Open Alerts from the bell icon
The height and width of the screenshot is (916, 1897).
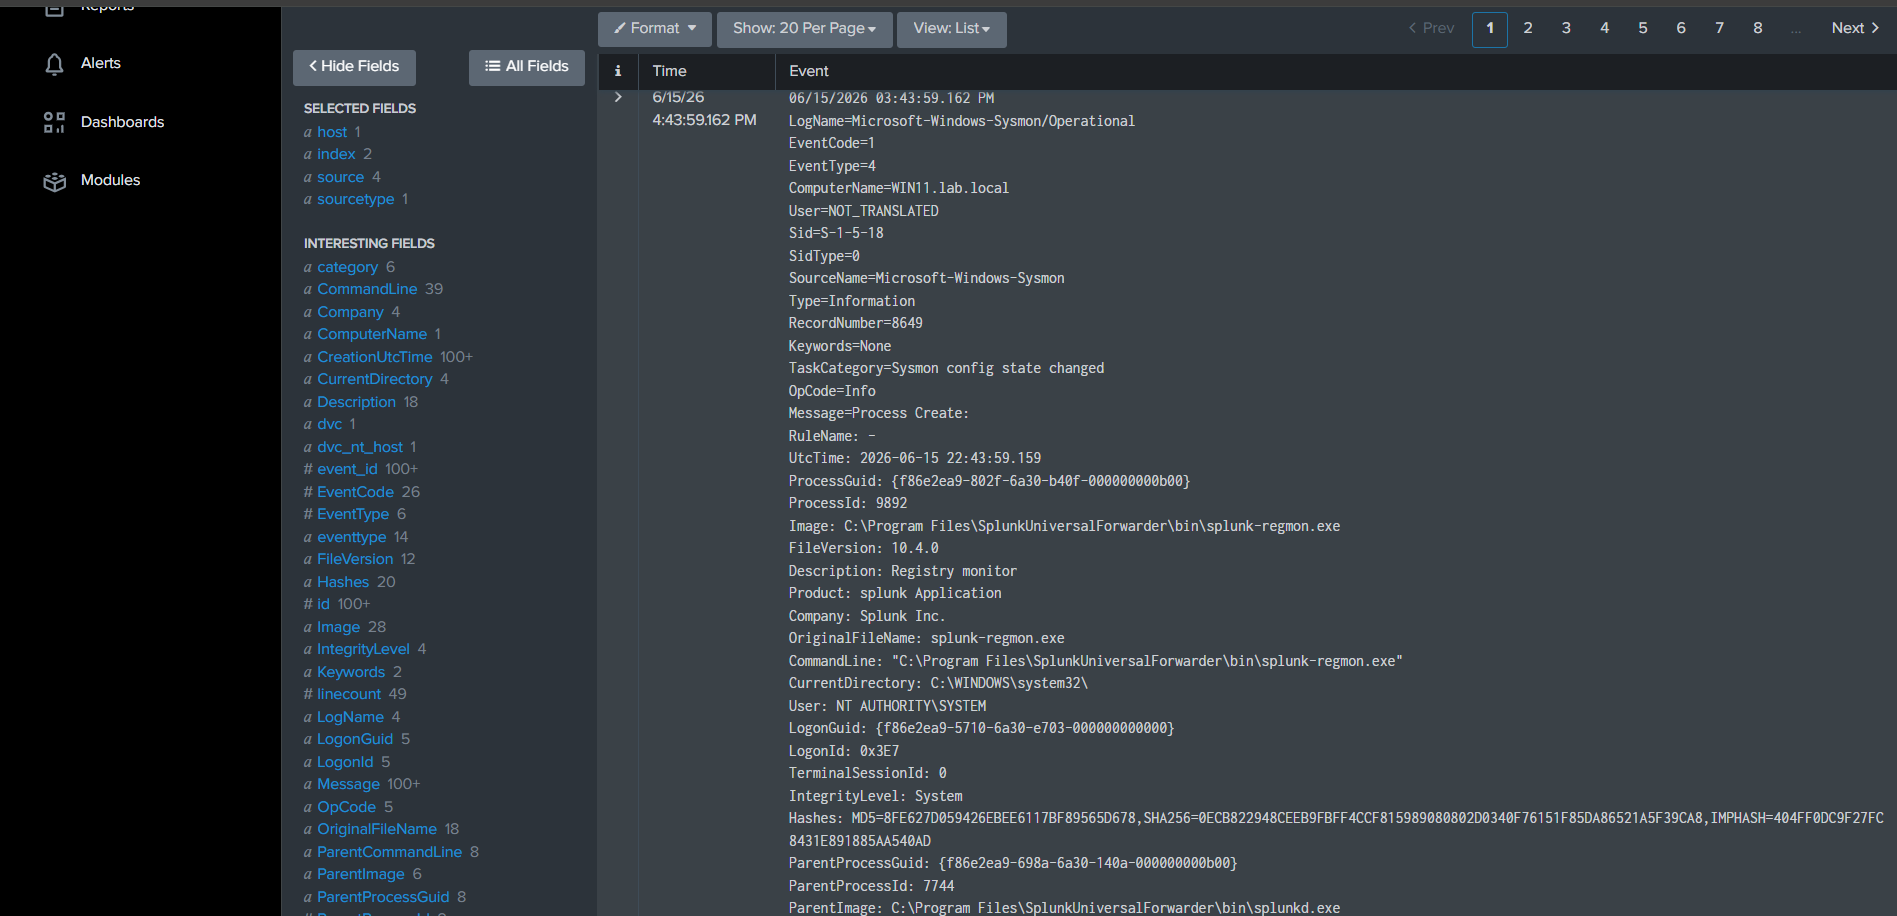(54, 64)
